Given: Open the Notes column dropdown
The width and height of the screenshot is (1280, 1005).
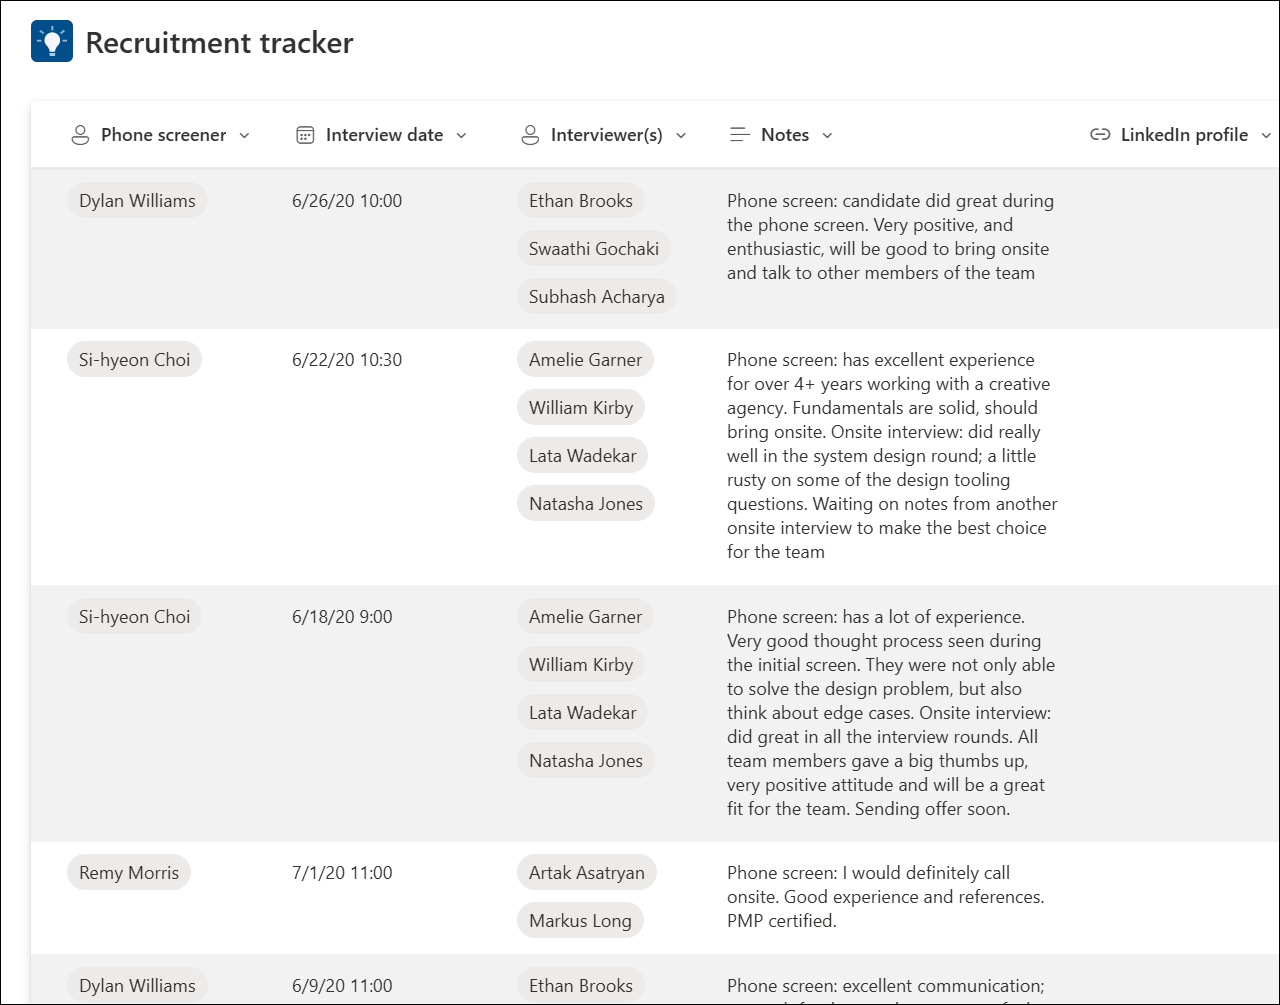Looking at the screenshot, I should [828, 135].
